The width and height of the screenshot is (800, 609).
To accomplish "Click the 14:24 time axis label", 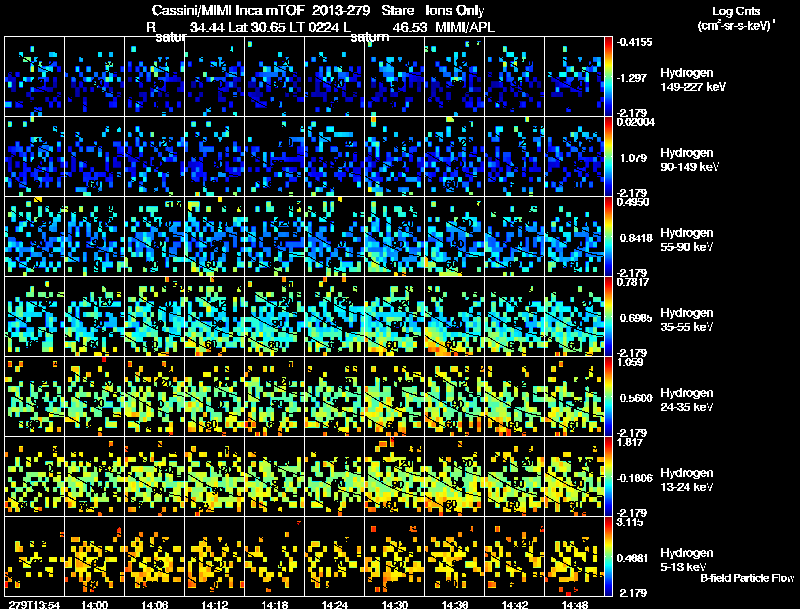I will click(x=335, y=605).
